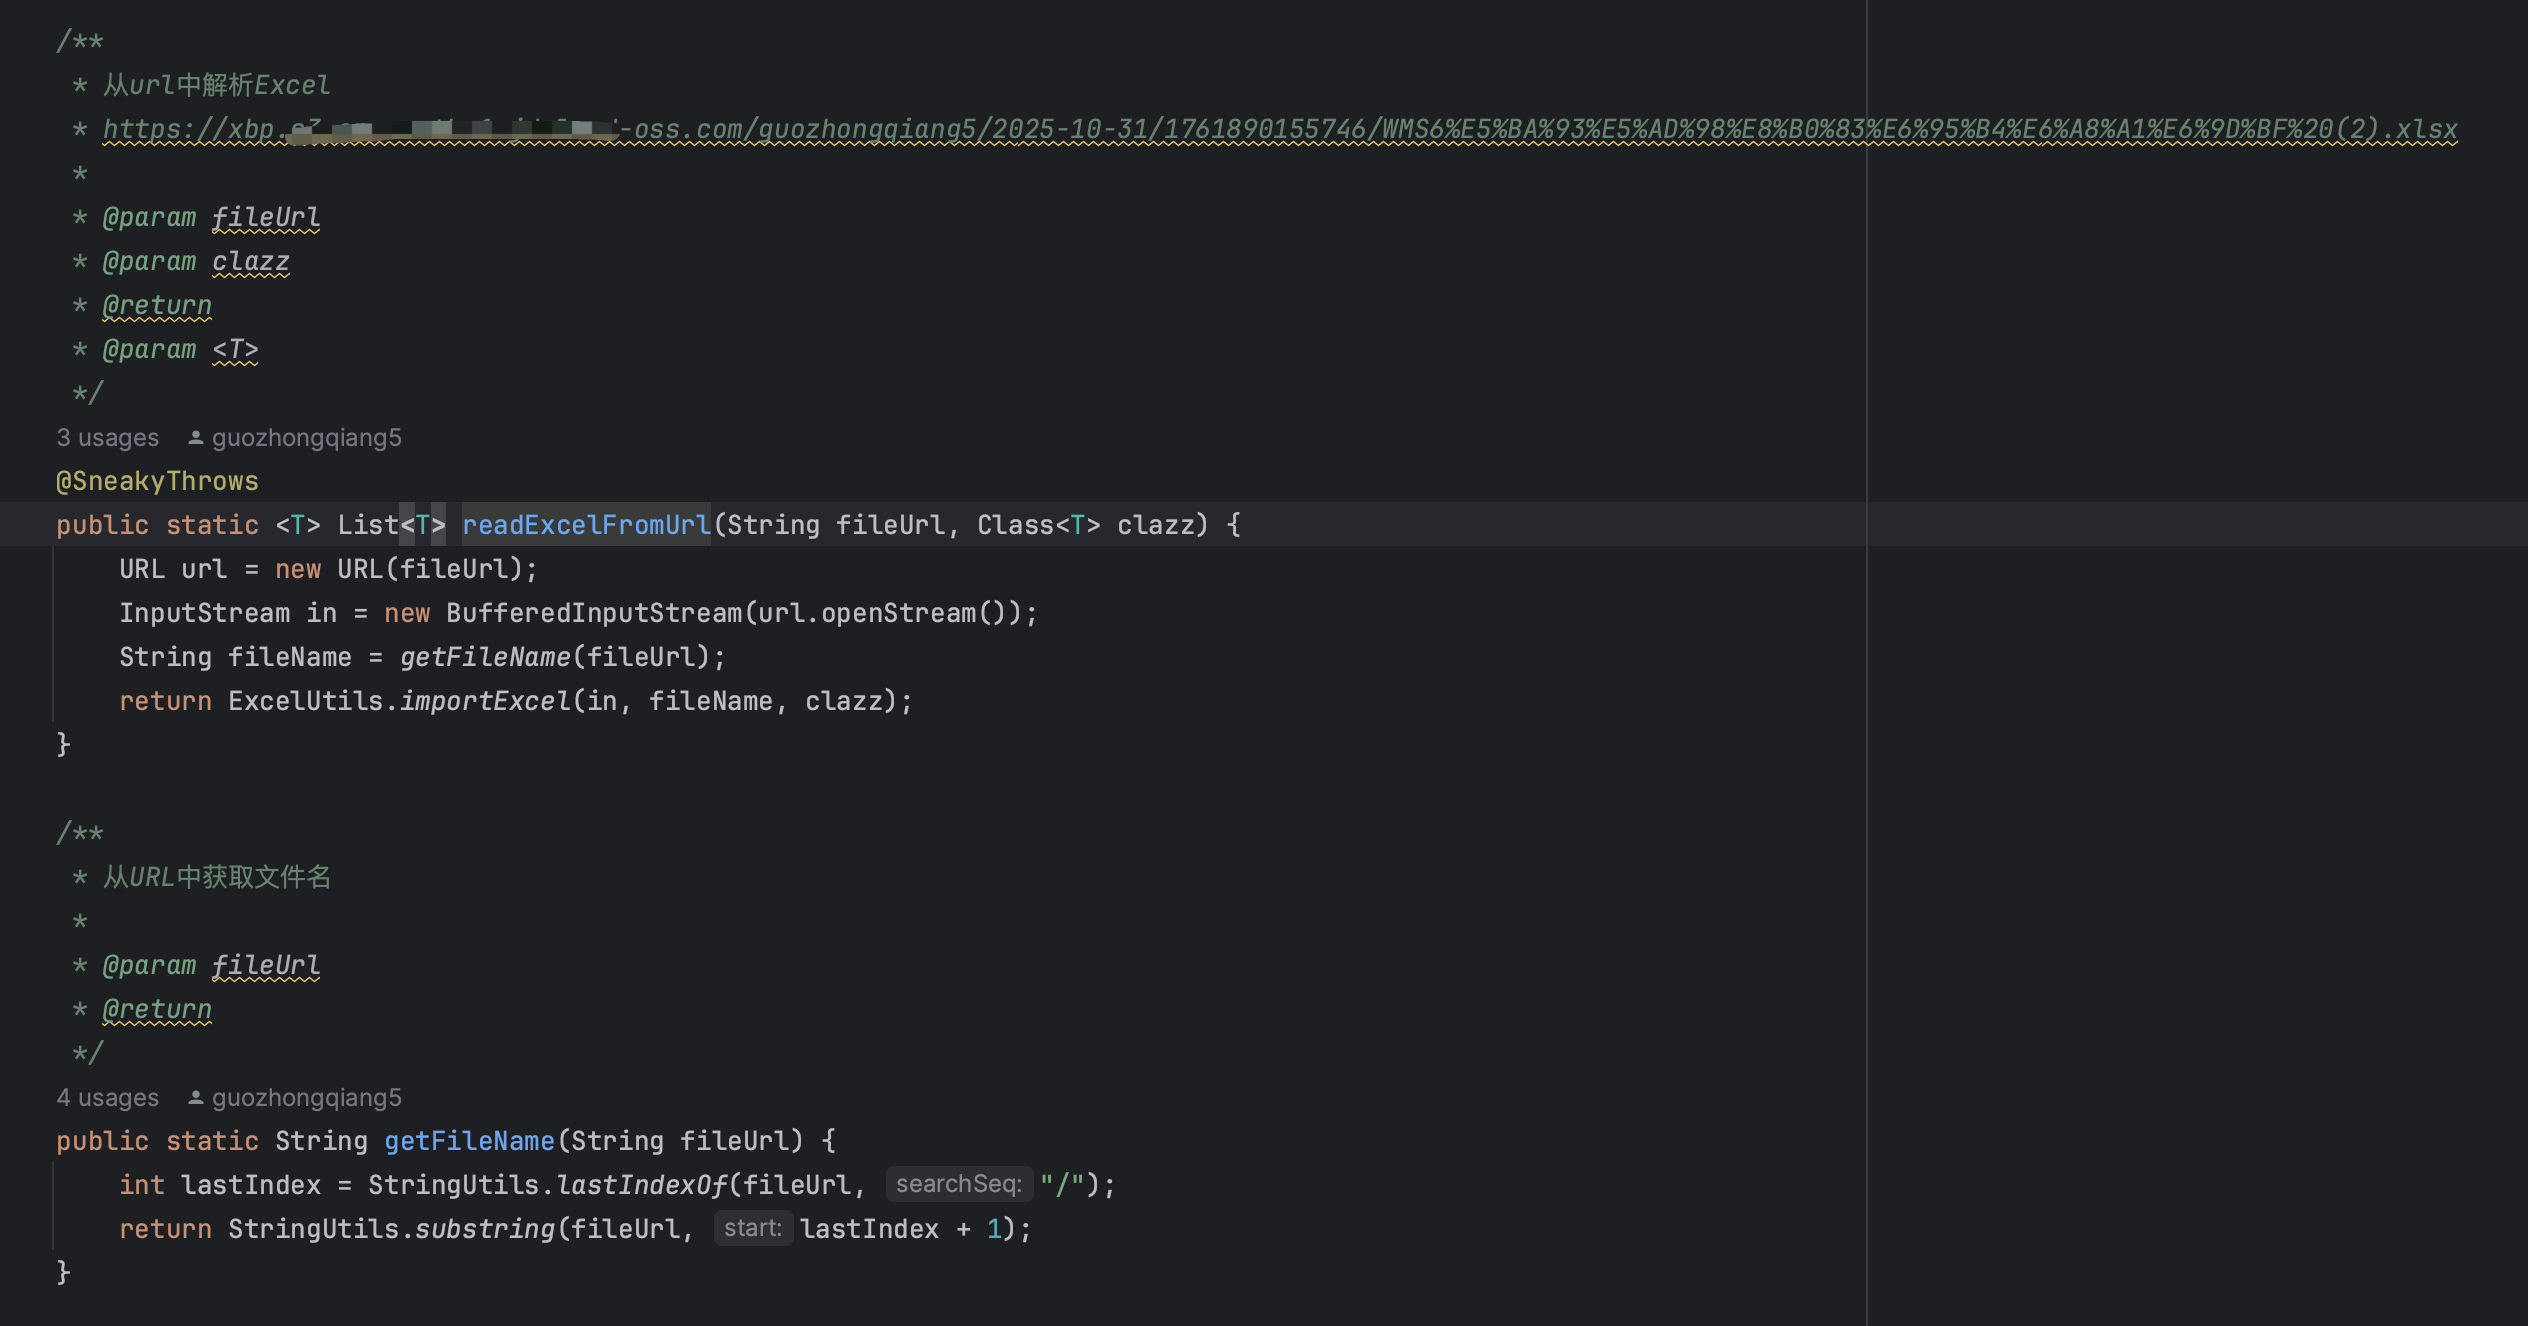Open the '4 usages' inlay hint
Image resolution: width=2528 pixels, height=1326 pixels.
tap(108, 1098)
